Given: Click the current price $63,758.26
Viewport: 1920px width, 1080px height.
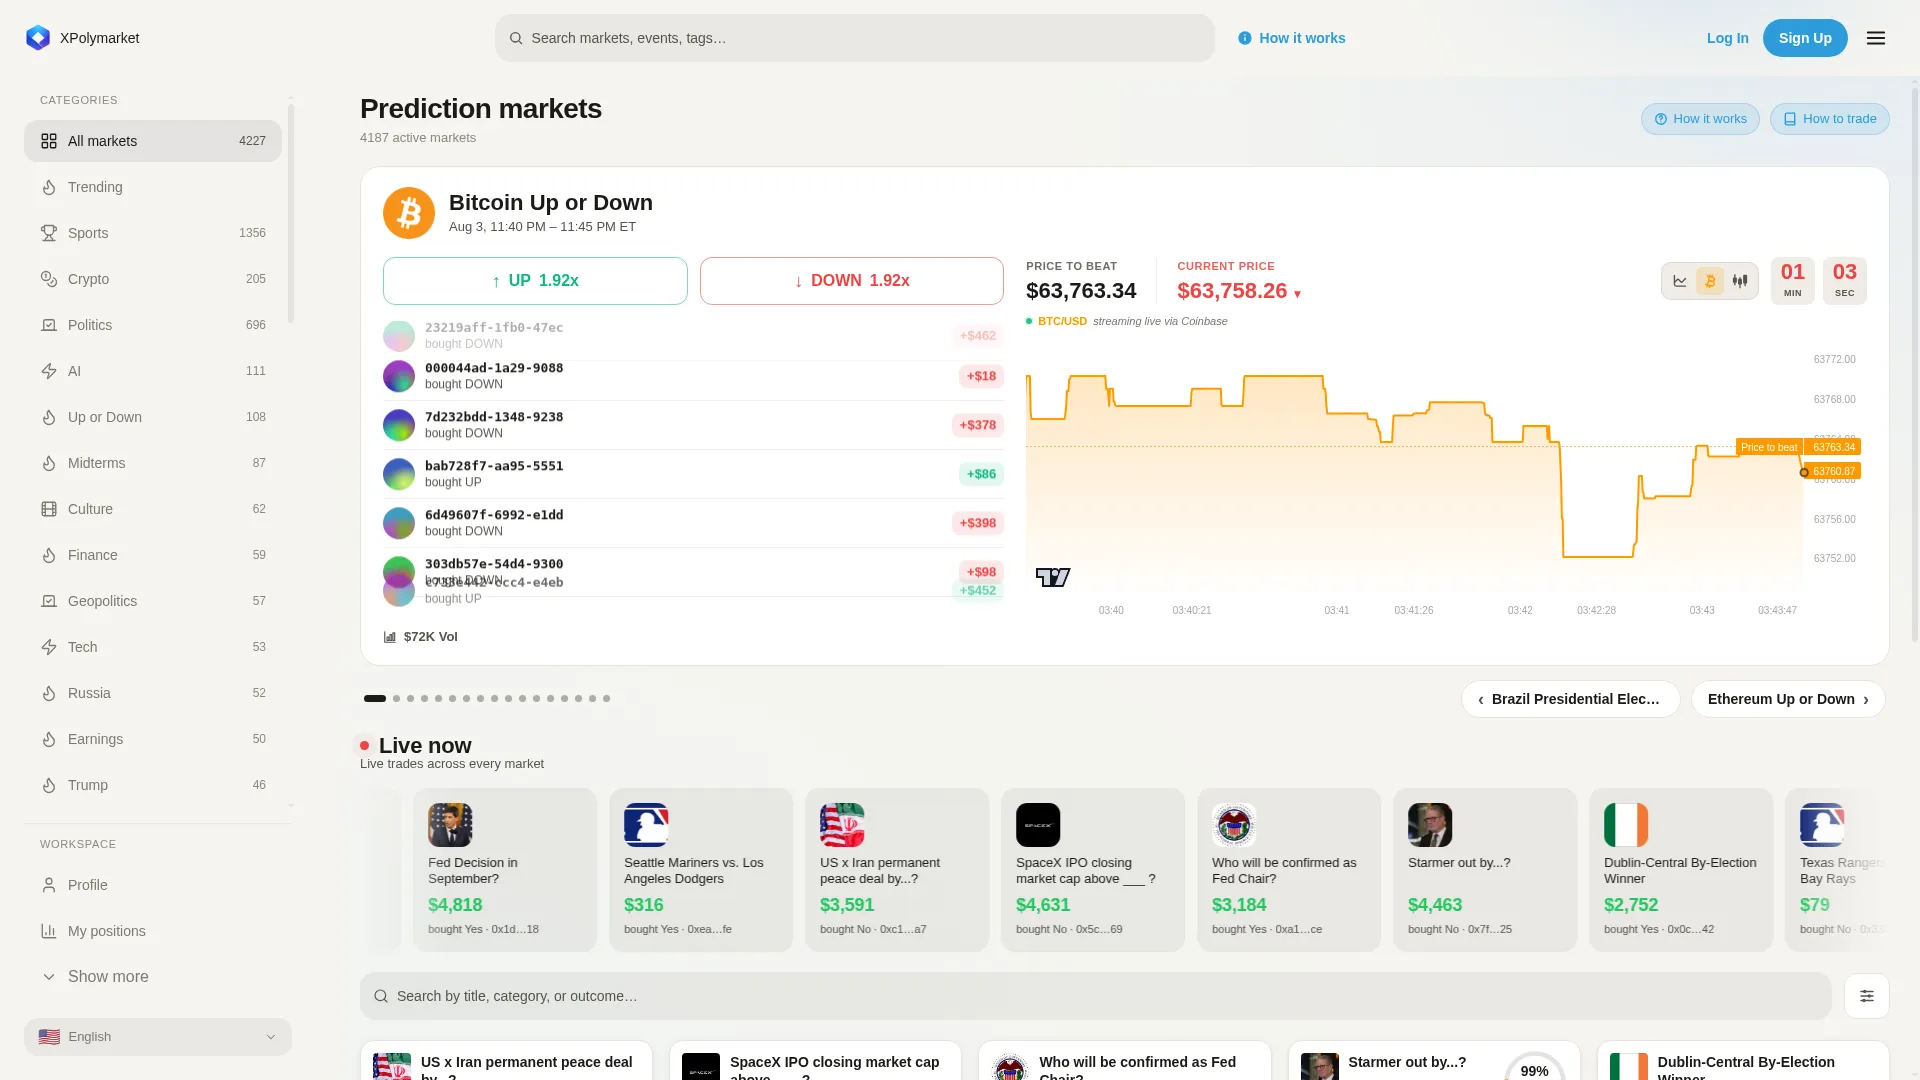Looking at the screenshot, I should pyautogui.click(x=1232, y=291).
